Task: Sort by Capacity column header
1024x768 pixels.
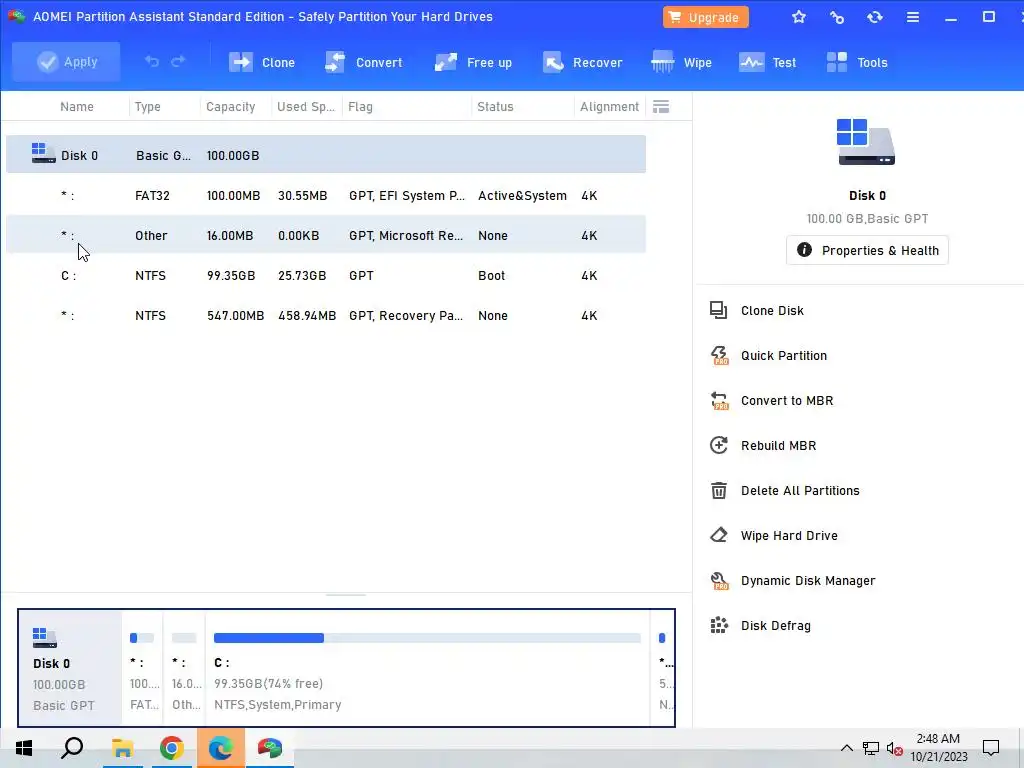Action: coord(231,106)
